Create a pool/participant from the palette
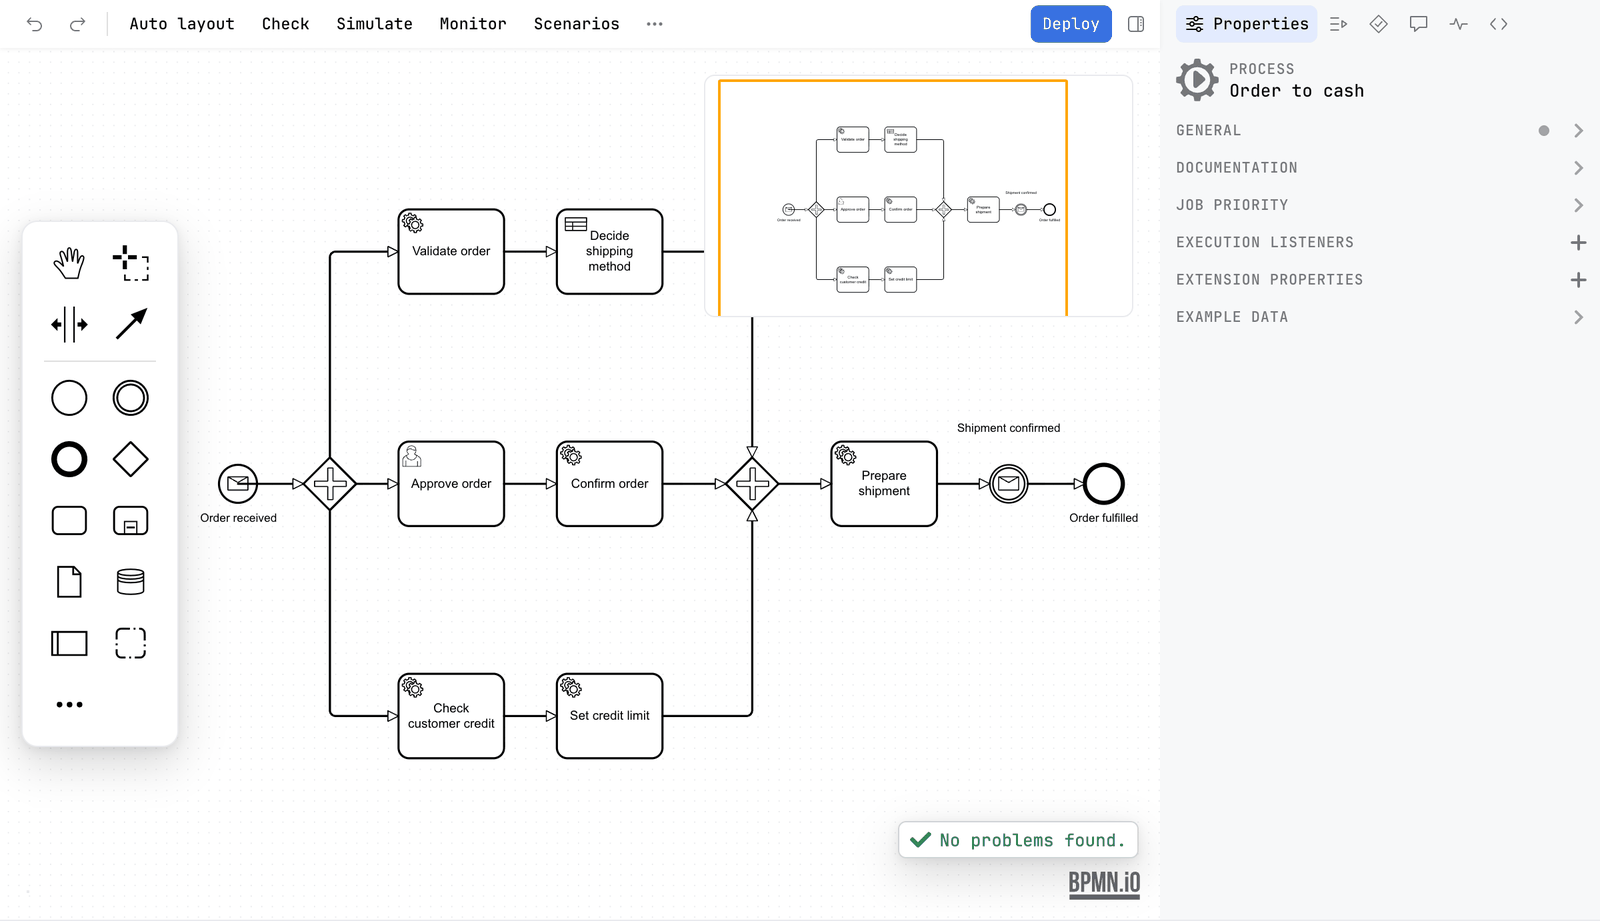Image resolution: width=1600 pixels, height=921 pixels. pos(69,643)
